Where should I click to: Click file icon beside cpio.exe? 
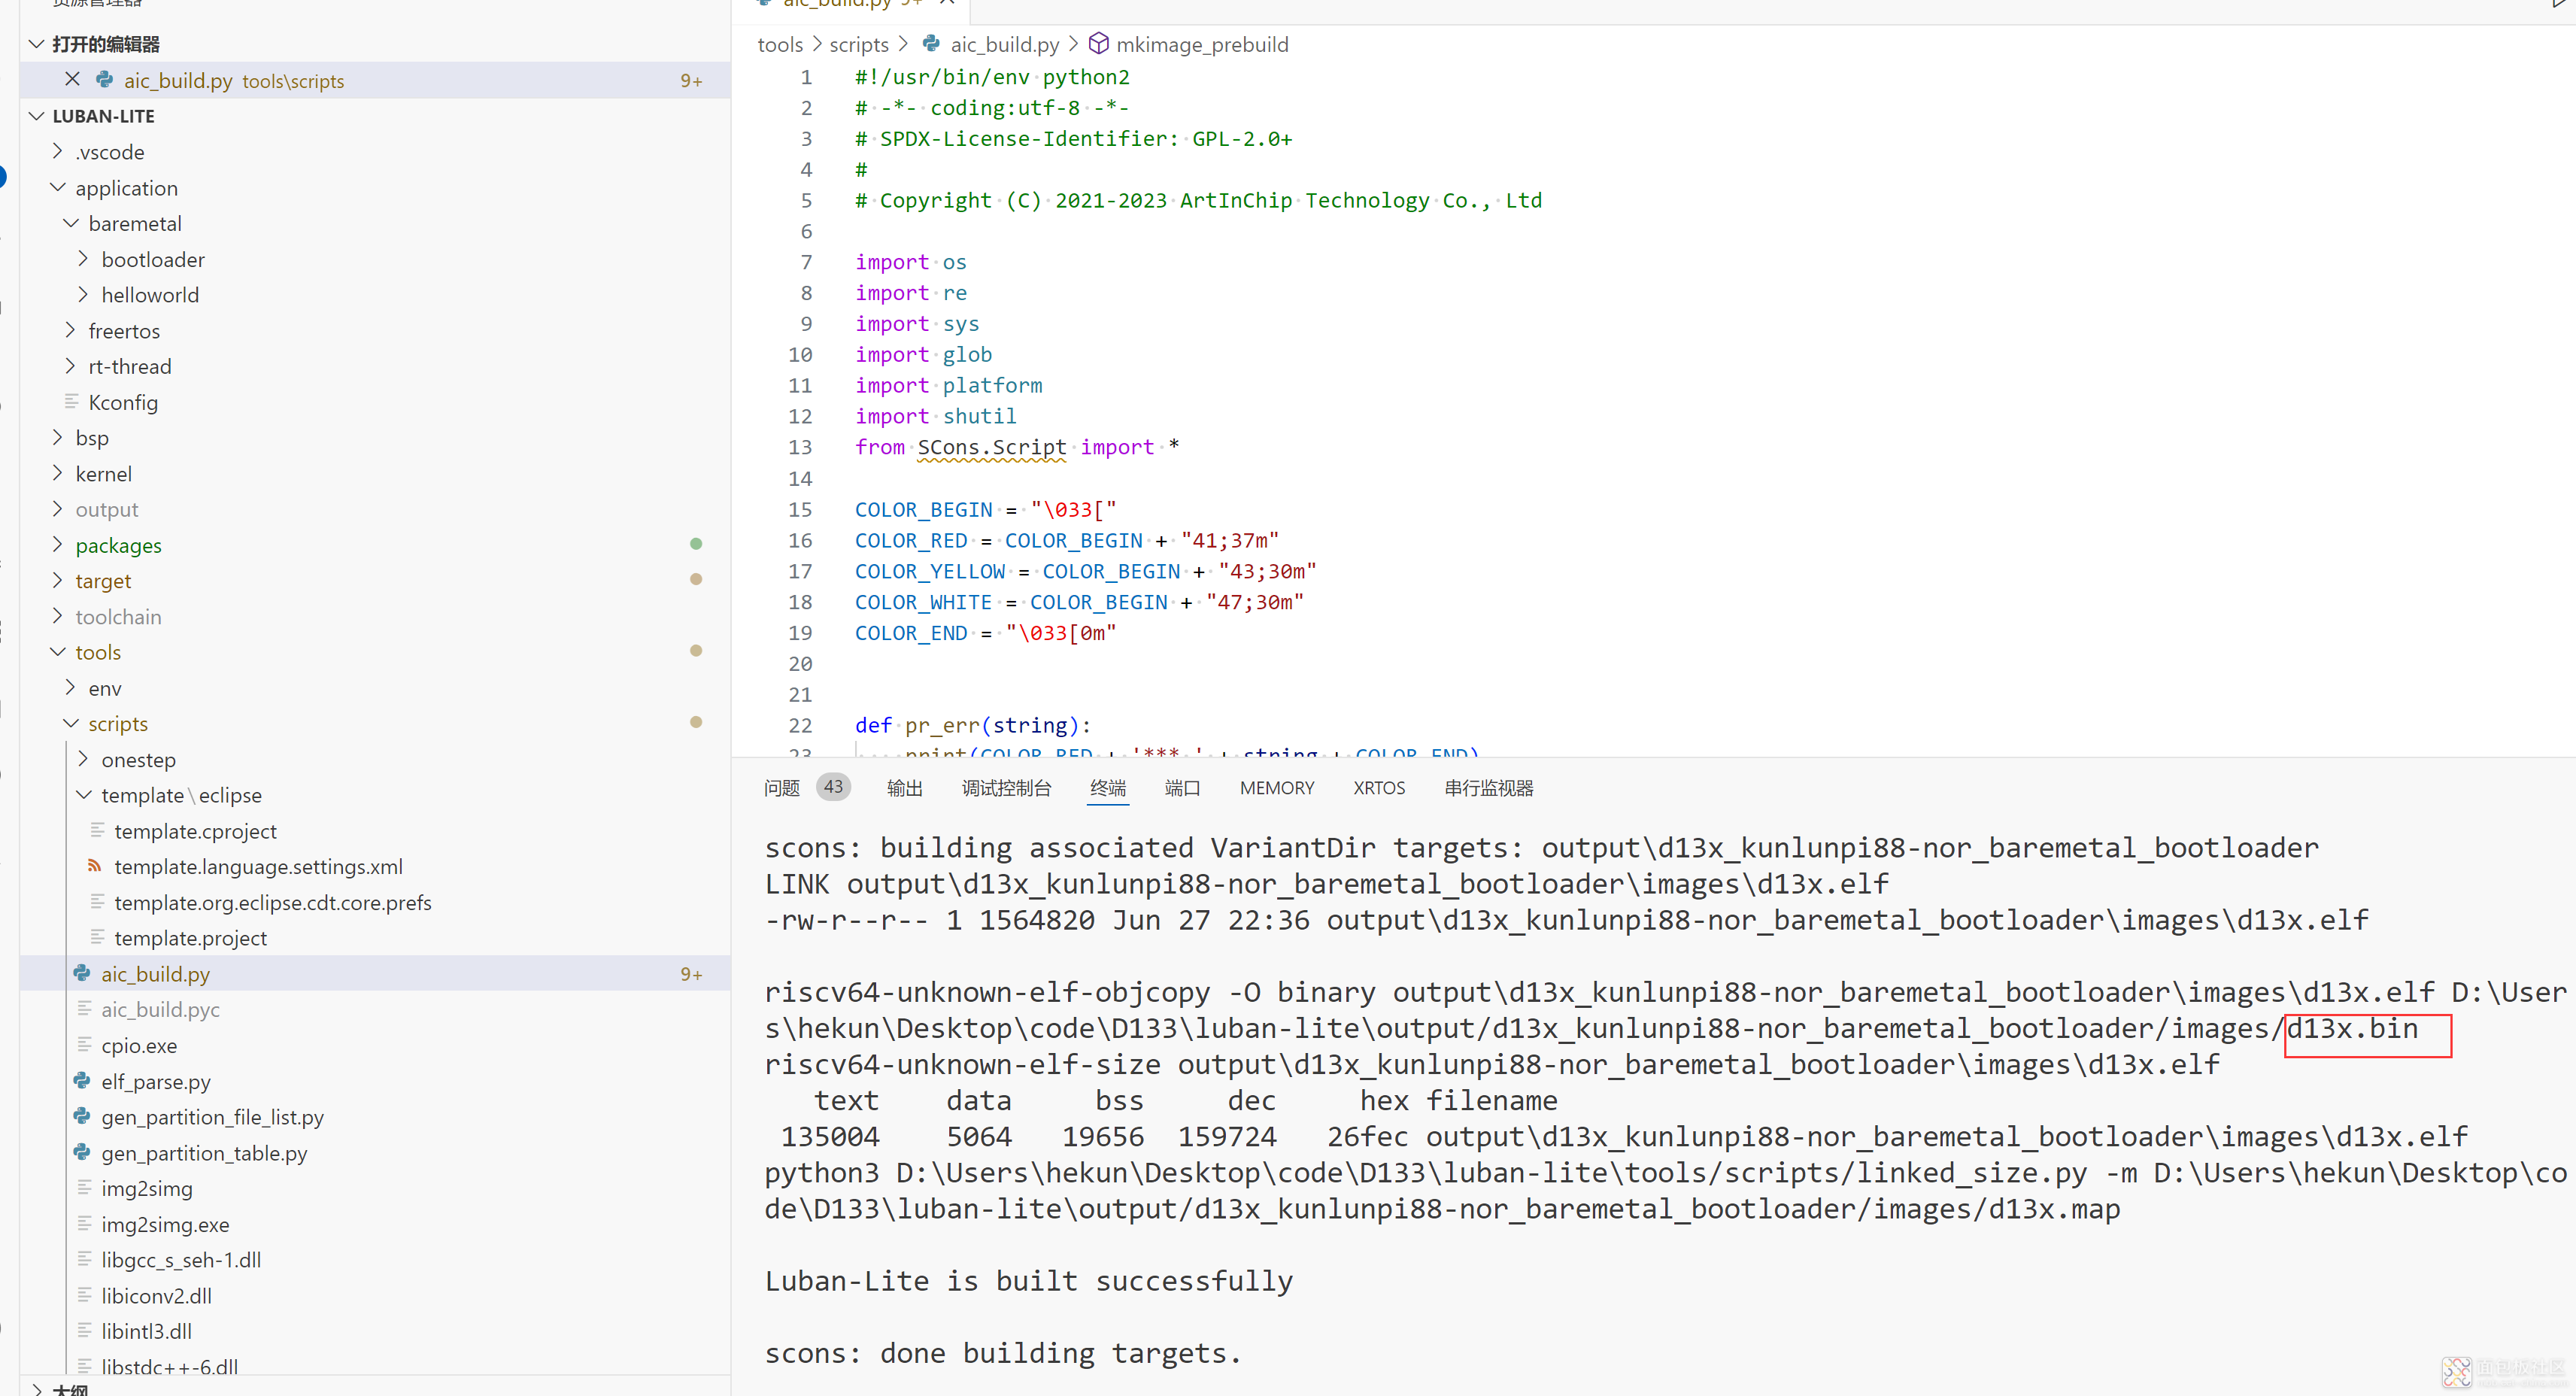tap(85, 1044)
